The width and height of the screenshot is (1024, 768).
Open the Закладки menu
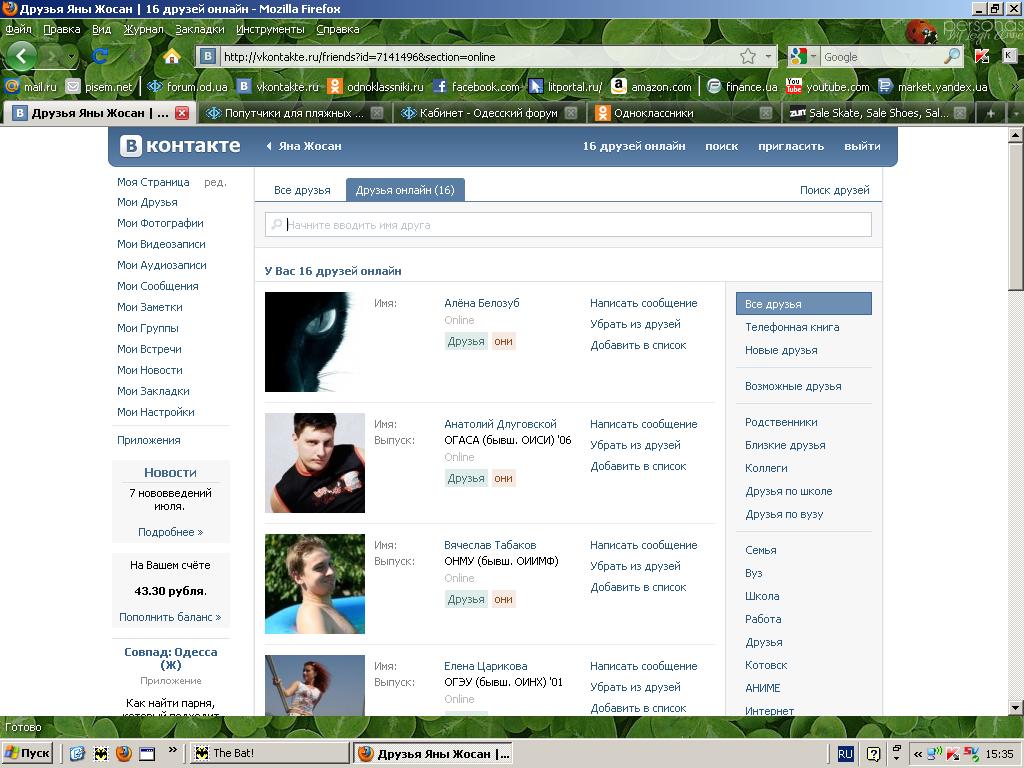[x=200, y=29]
